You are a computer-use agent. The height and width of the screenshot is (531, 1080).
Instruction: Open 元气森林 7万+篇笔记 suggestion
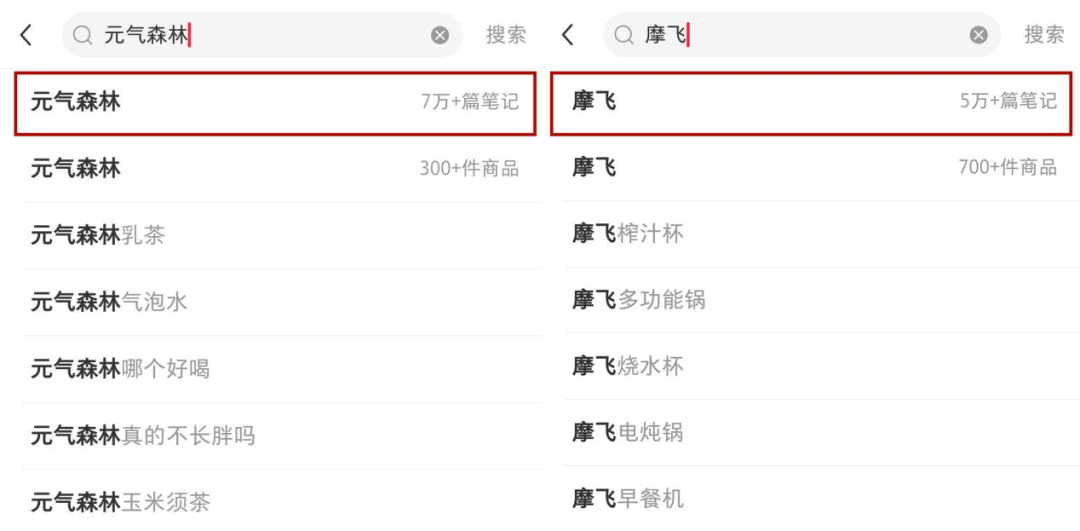click(275, 103)
